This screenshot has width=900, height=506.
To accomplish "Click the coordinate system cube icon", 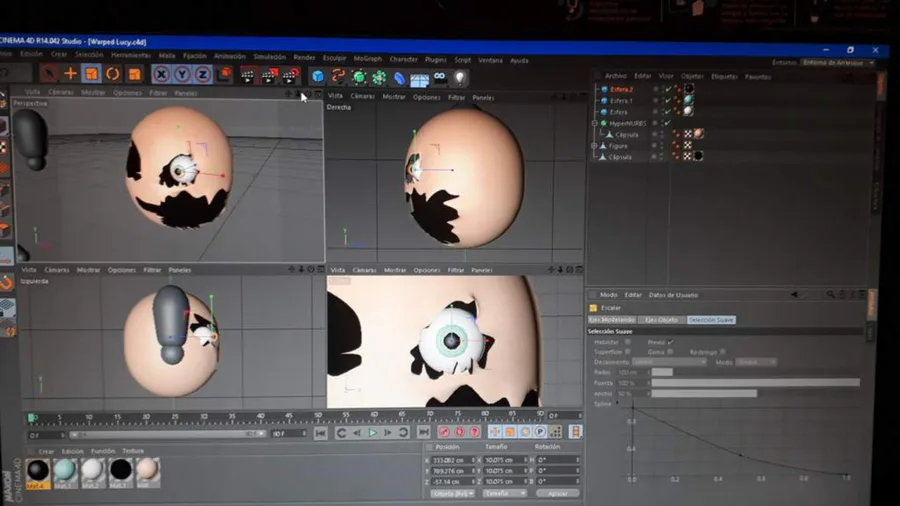I will tap(224, 74).
